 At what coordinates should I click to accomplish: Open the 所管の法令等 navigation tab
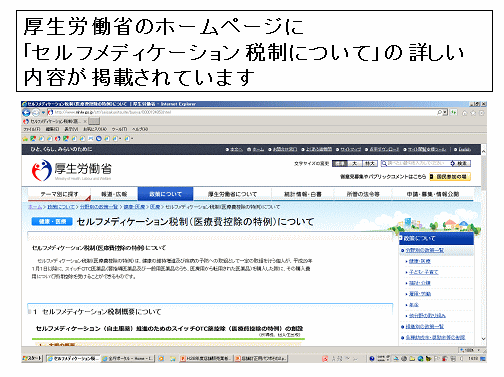(x=363, y=194)
